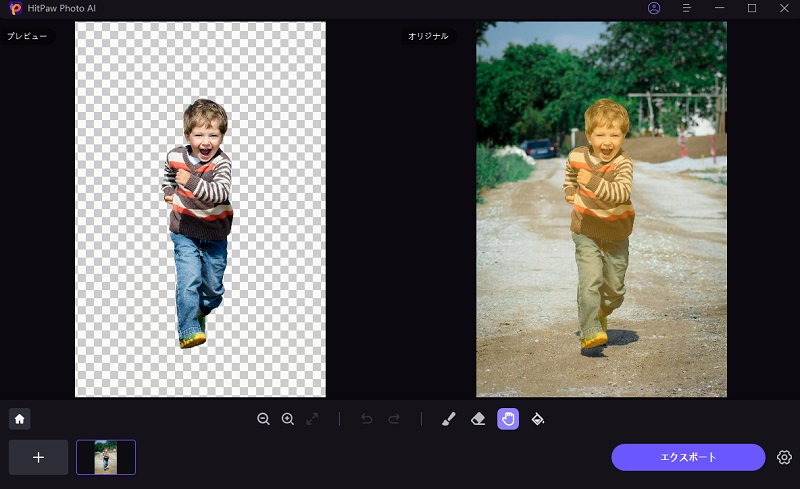Image resolution: width=800 pixels, height=489 pixels.
Task: Open the user account profile icon
Action: pos(654,8)
